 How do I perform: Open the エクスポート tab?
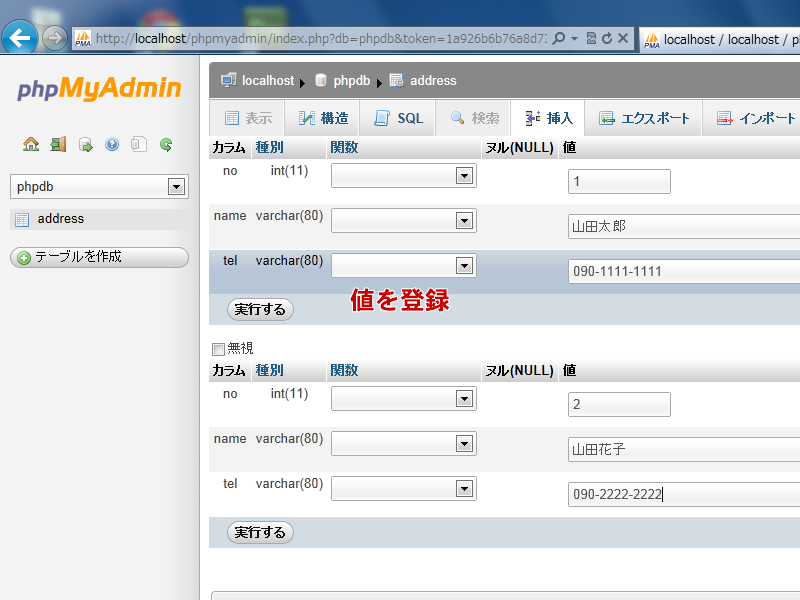point(644,118)
